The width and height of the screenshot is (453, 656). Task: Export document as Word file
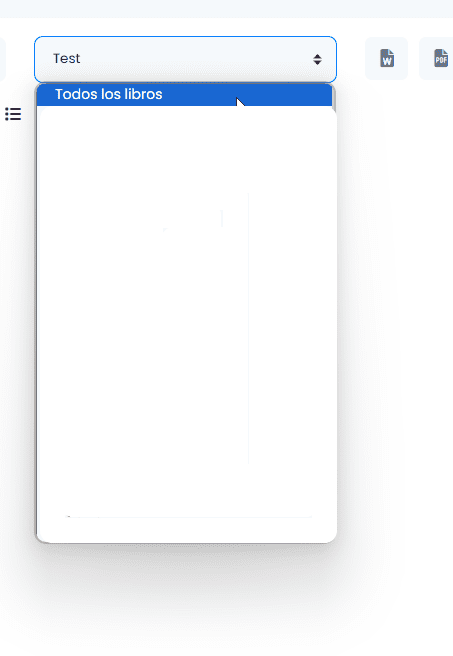386,59
